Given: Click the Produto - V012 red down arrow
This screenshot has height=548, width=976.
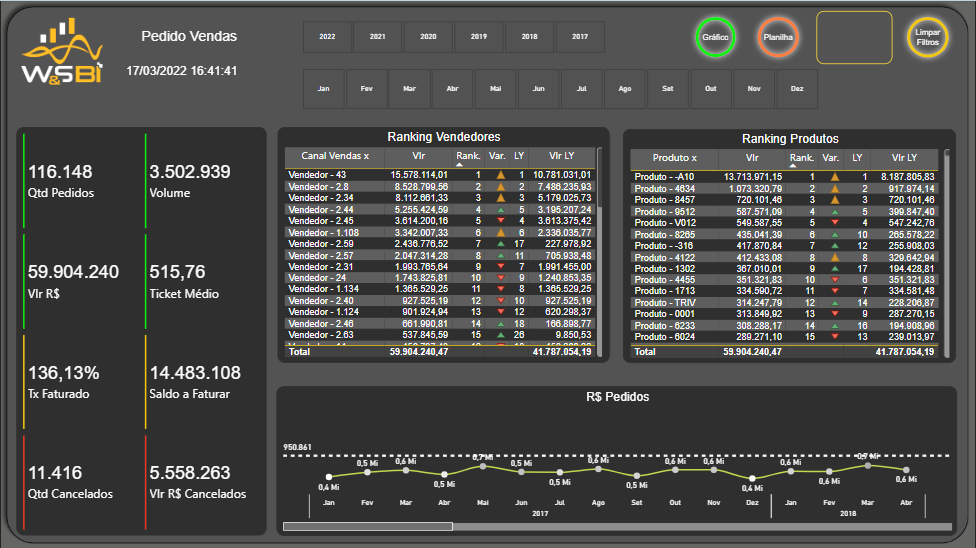Looking at the screenshot, I should click(835, 223).
